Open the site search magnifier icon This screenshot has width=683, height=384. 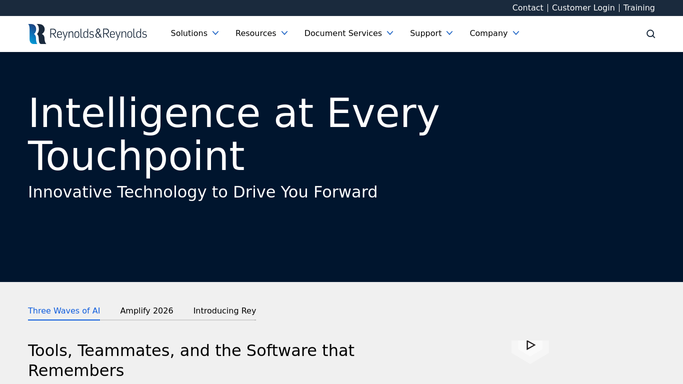pos(650,34)
